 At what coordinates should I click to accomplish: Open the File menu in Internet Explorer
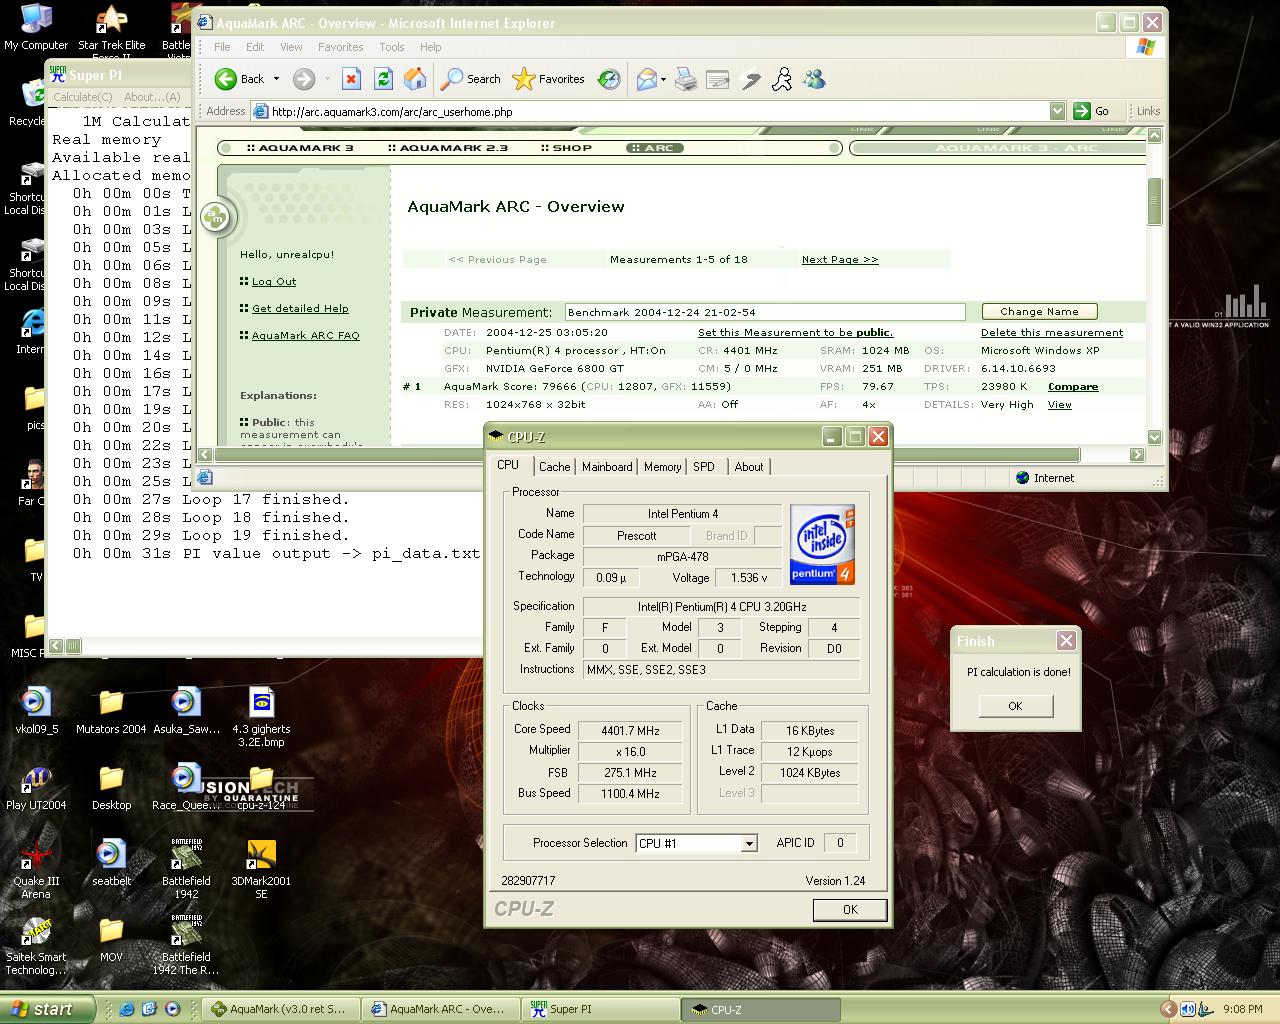coord(222,47)
